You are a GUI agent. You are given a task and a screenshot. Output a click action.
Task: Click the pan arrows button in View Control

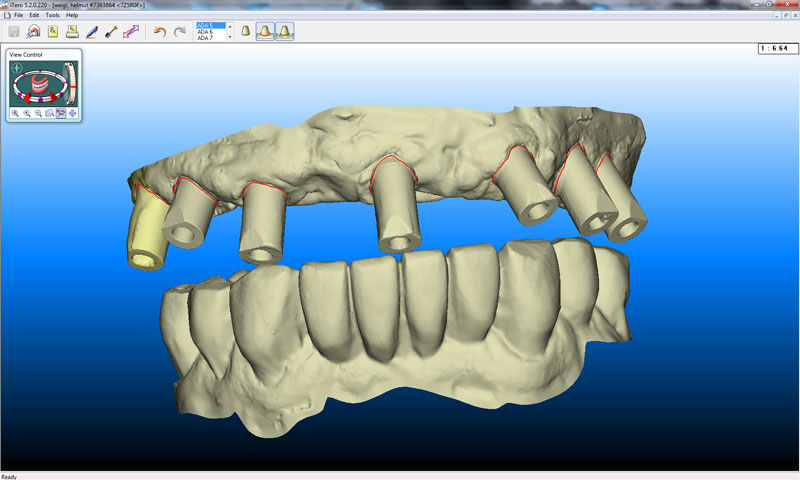click(x=73, y=113)
